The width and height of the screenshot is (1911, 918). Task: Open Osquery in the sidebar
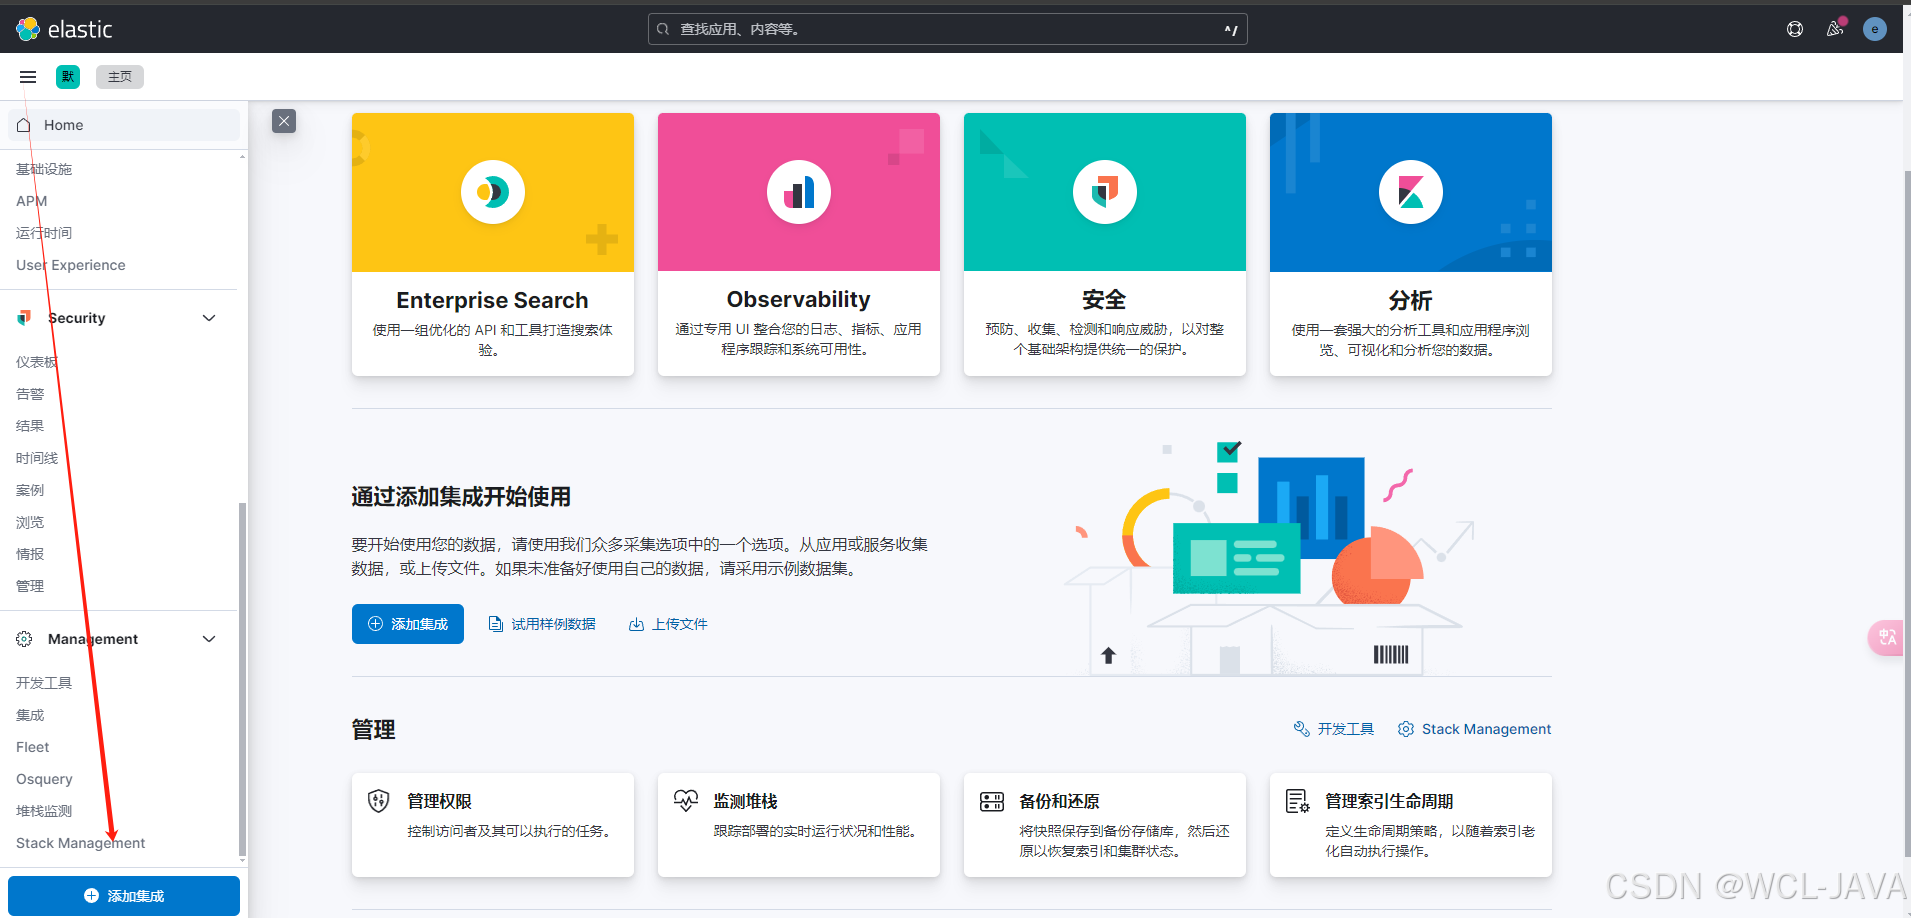tap(44, 779)
